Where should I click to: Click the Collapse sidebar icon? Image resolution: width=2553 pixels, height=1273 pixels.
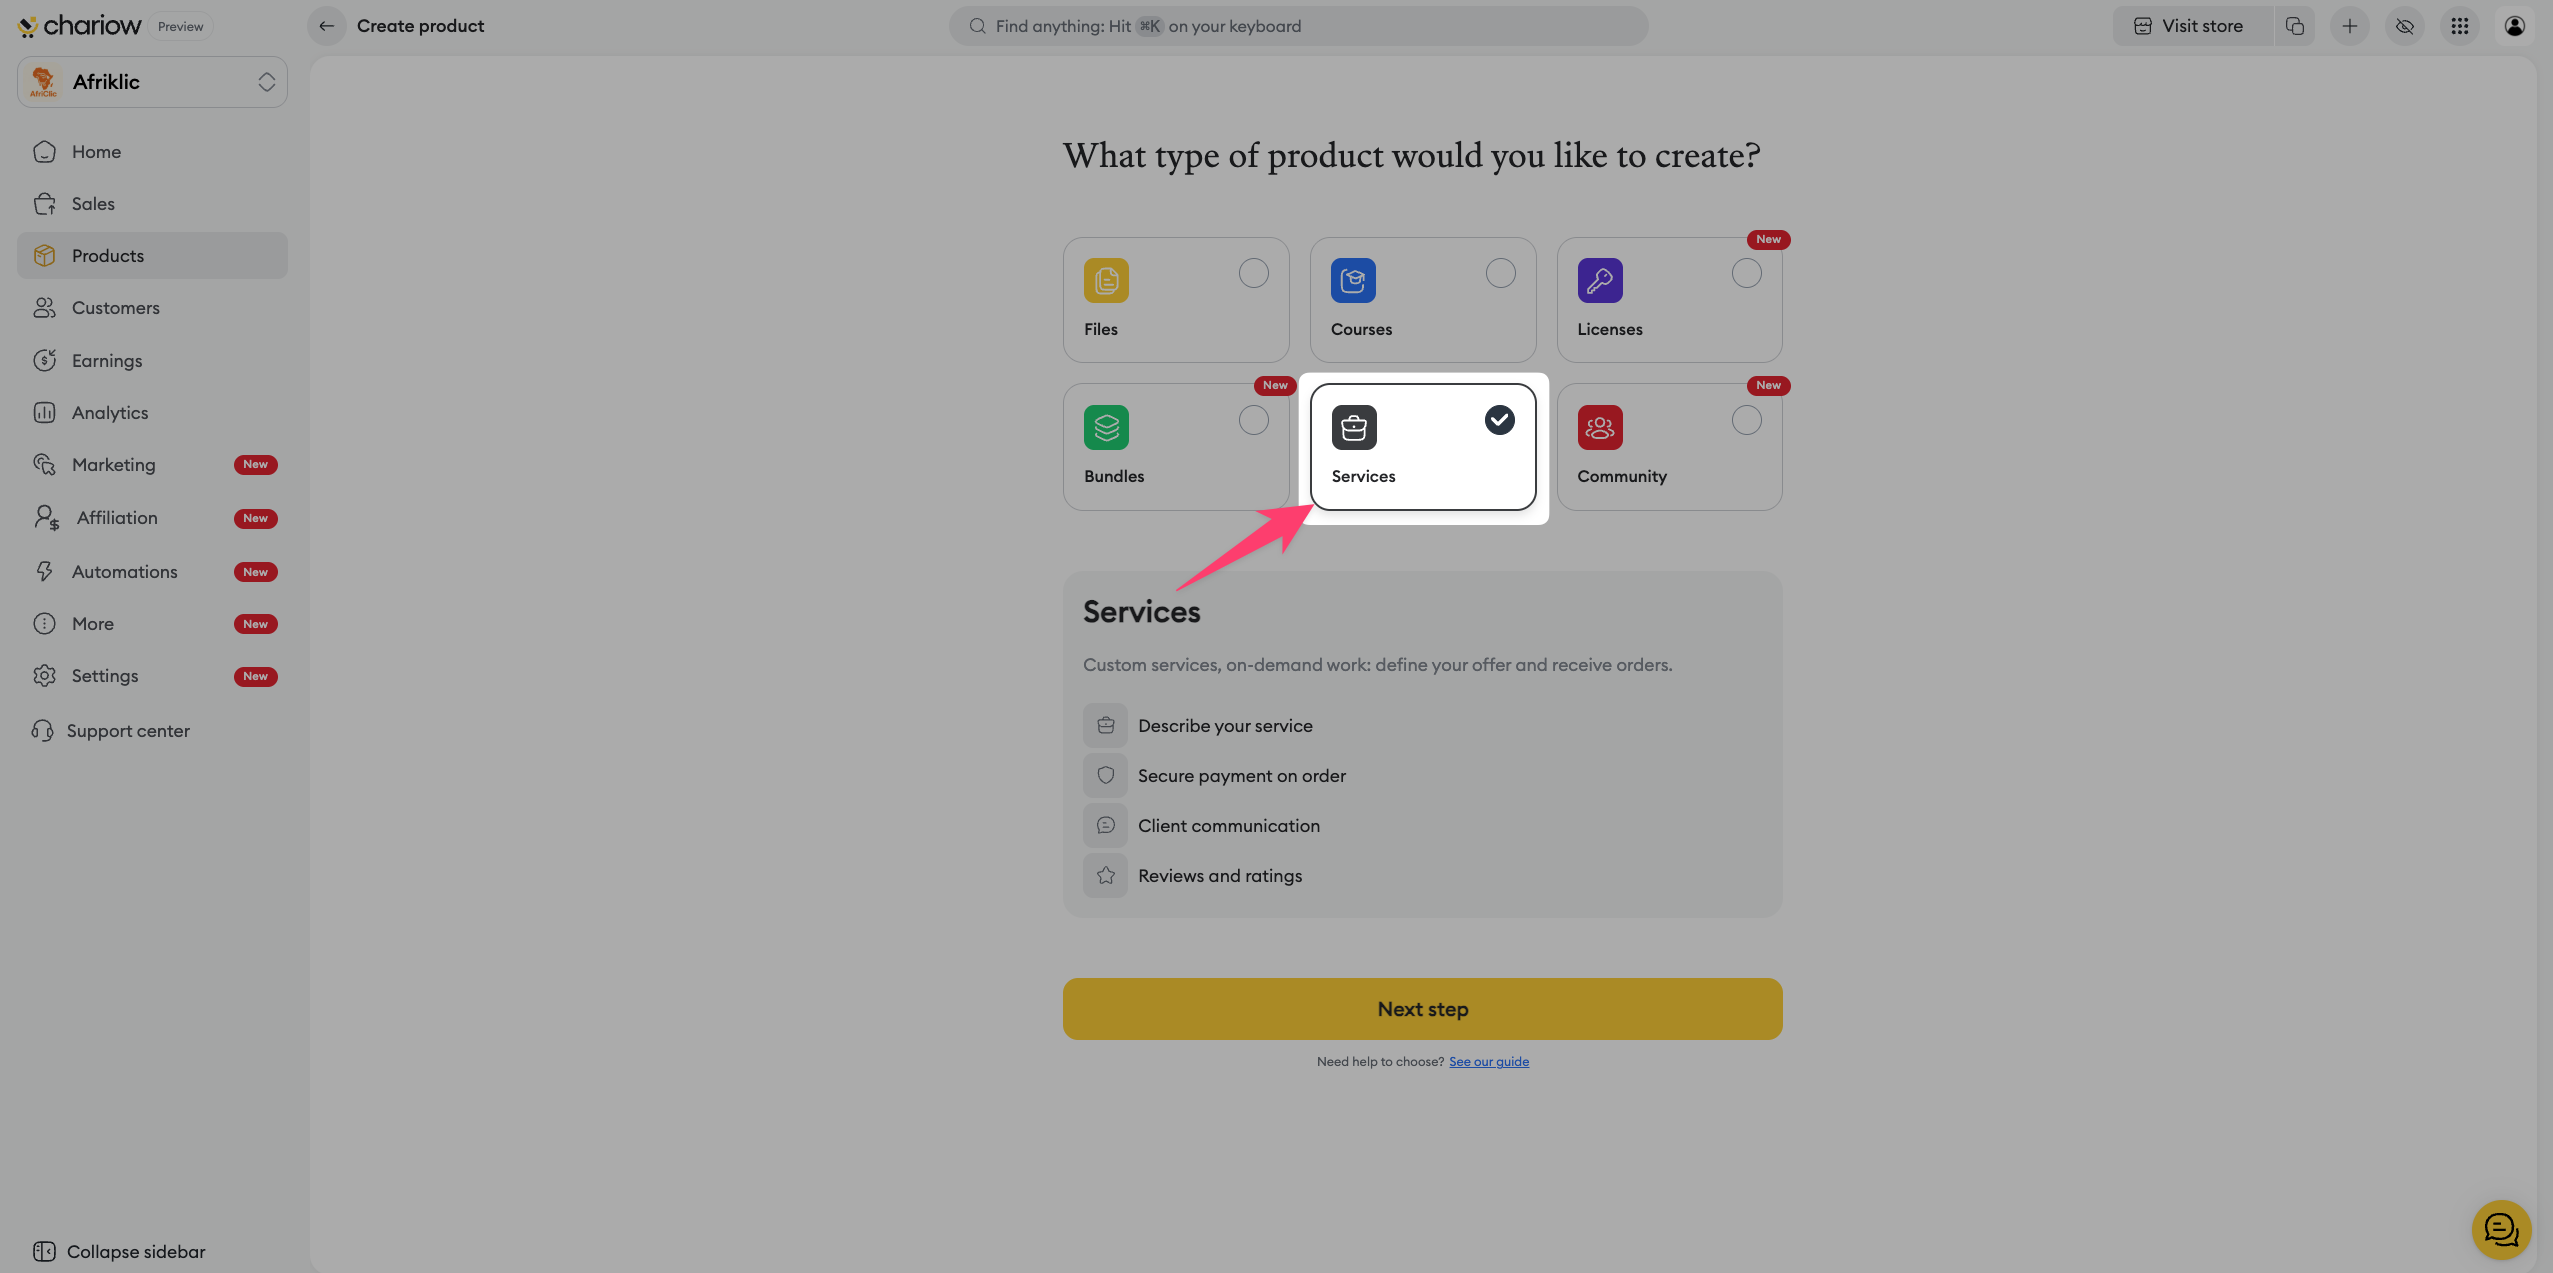44,1251
